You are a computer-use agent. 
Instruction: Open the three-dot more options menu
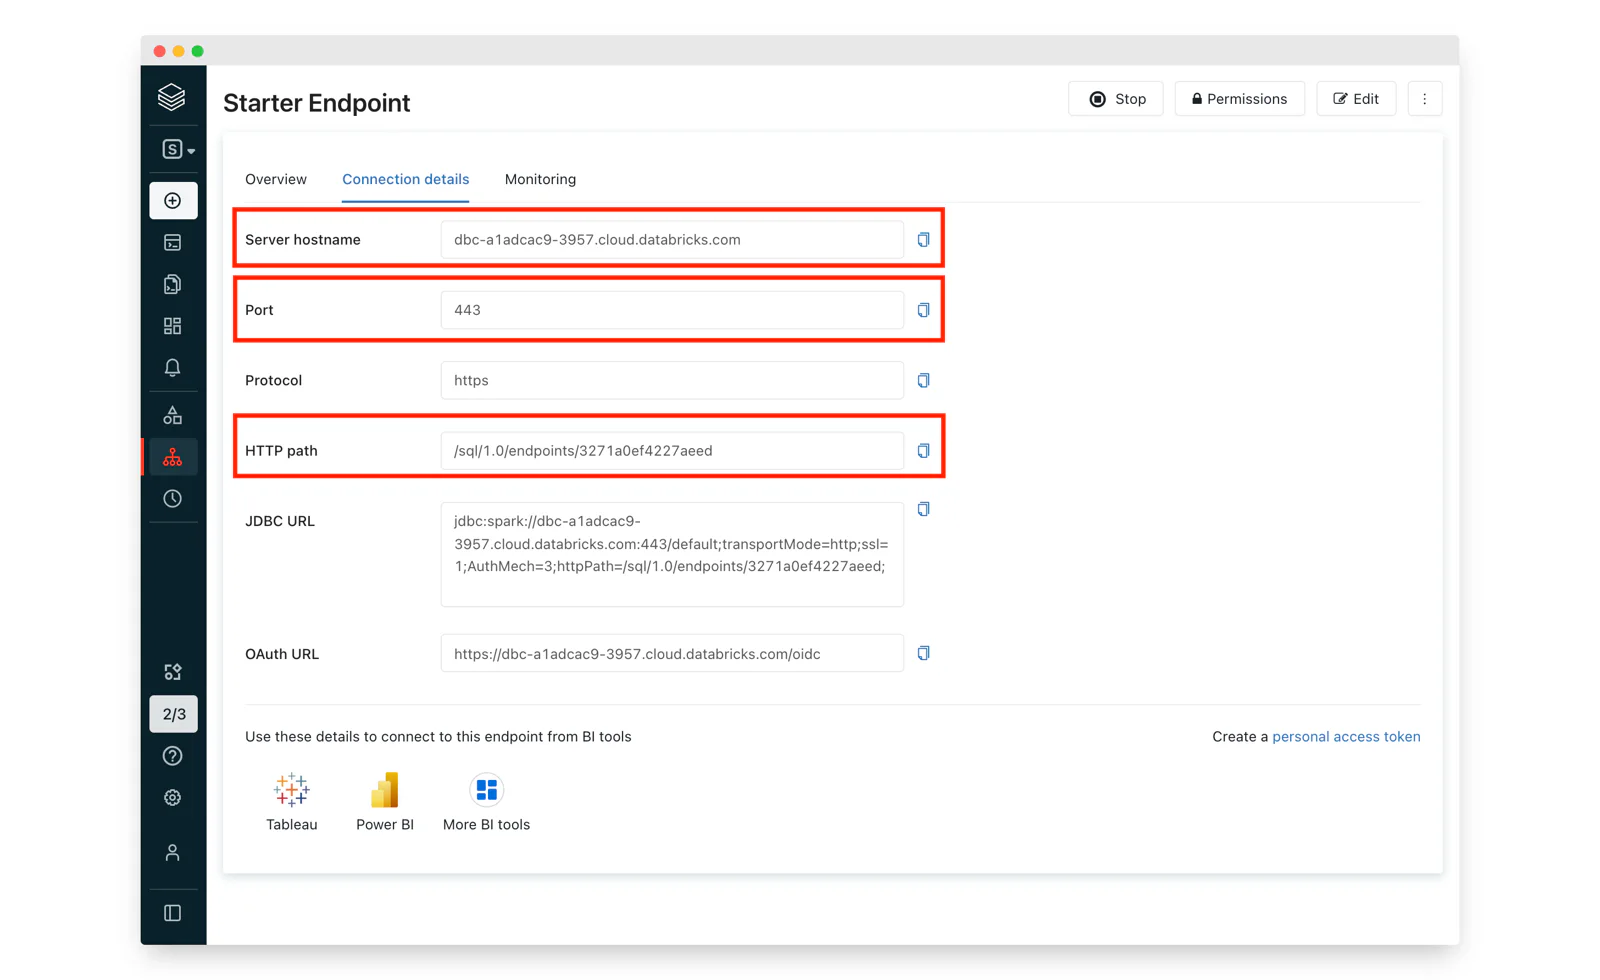pos(1425,99)
